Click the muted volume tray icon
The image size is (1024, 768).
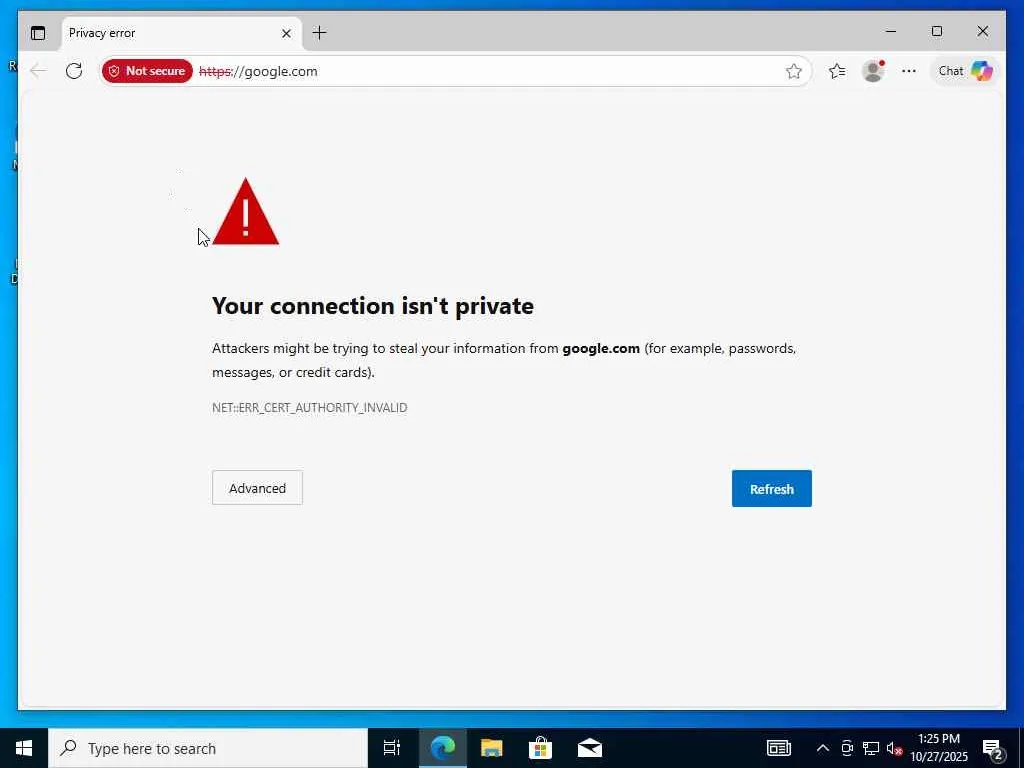pyautogui.click(x=894, y=748)
